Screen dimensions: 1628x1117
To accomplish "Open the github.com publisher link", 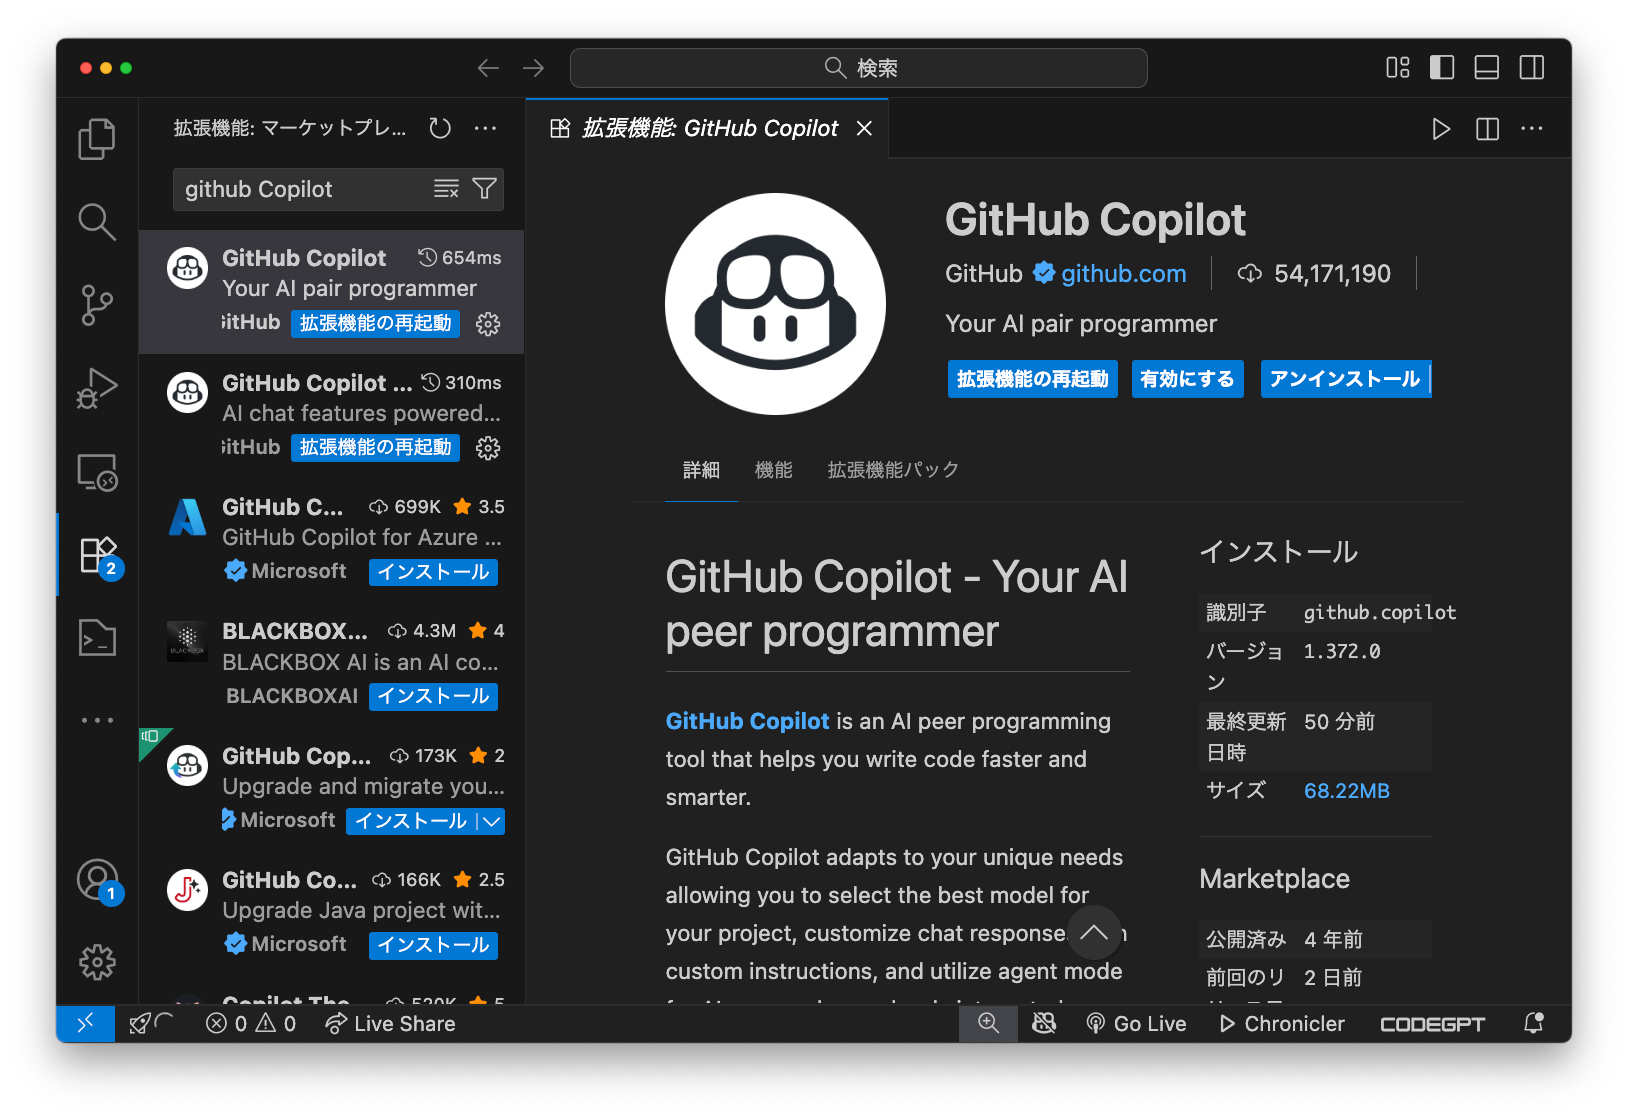I will pos(1123,274).
